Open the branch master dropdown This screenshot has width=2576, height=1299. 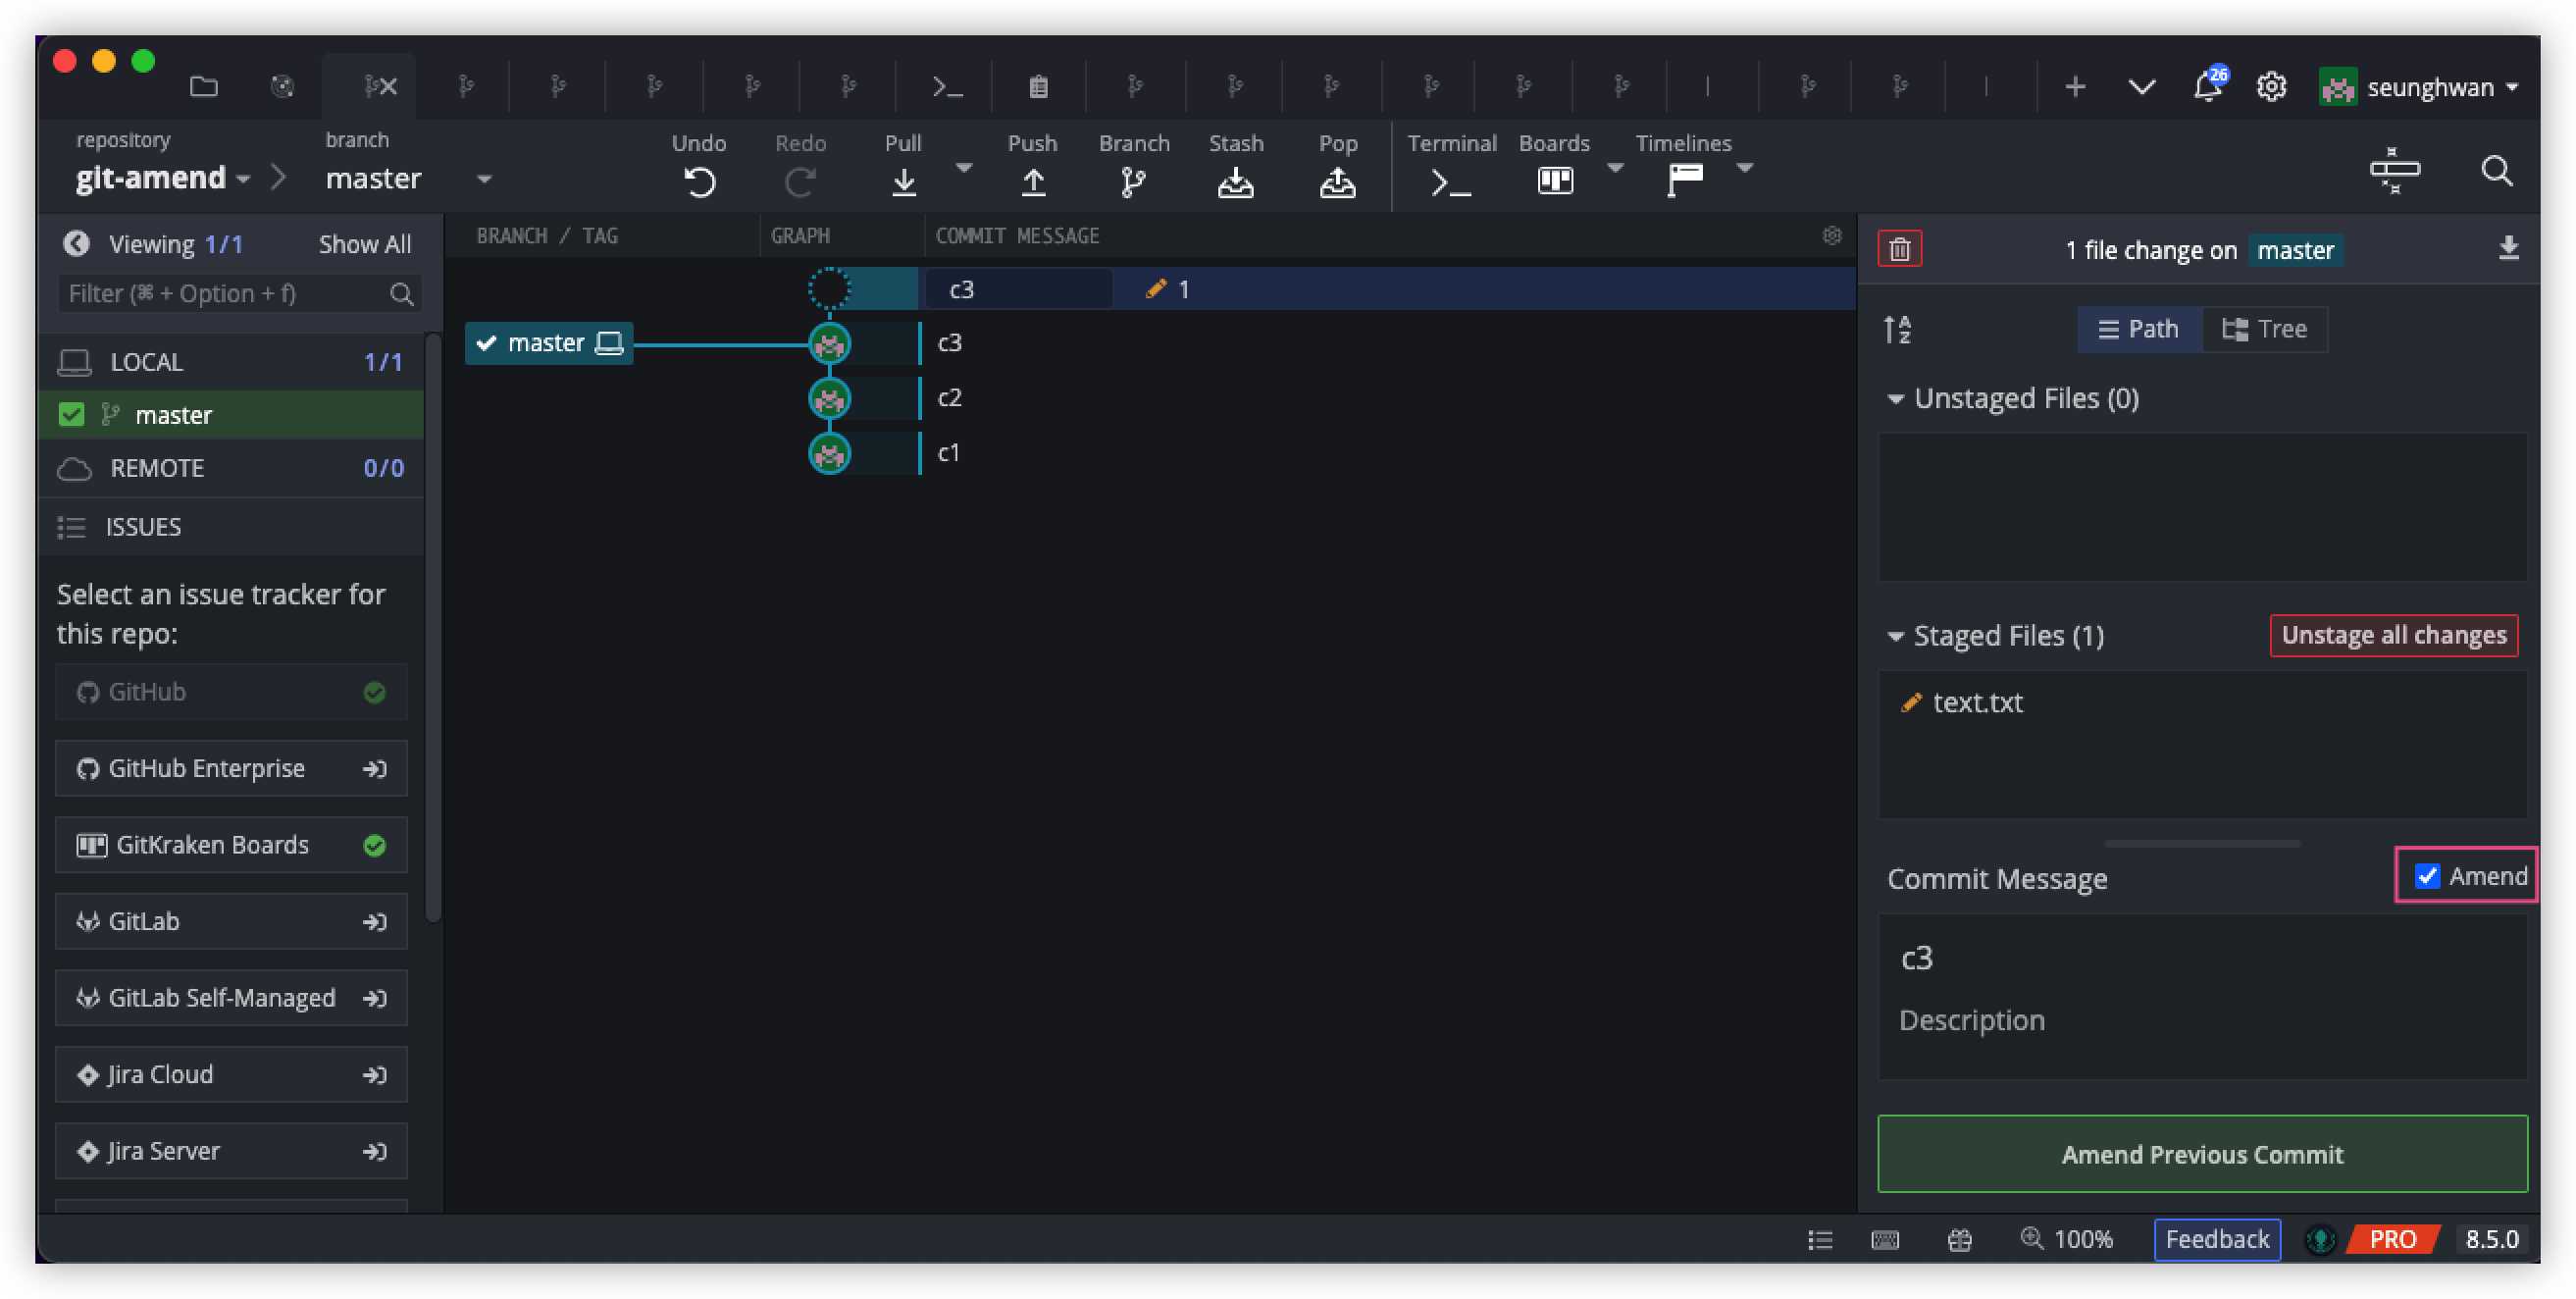point(484,179)
